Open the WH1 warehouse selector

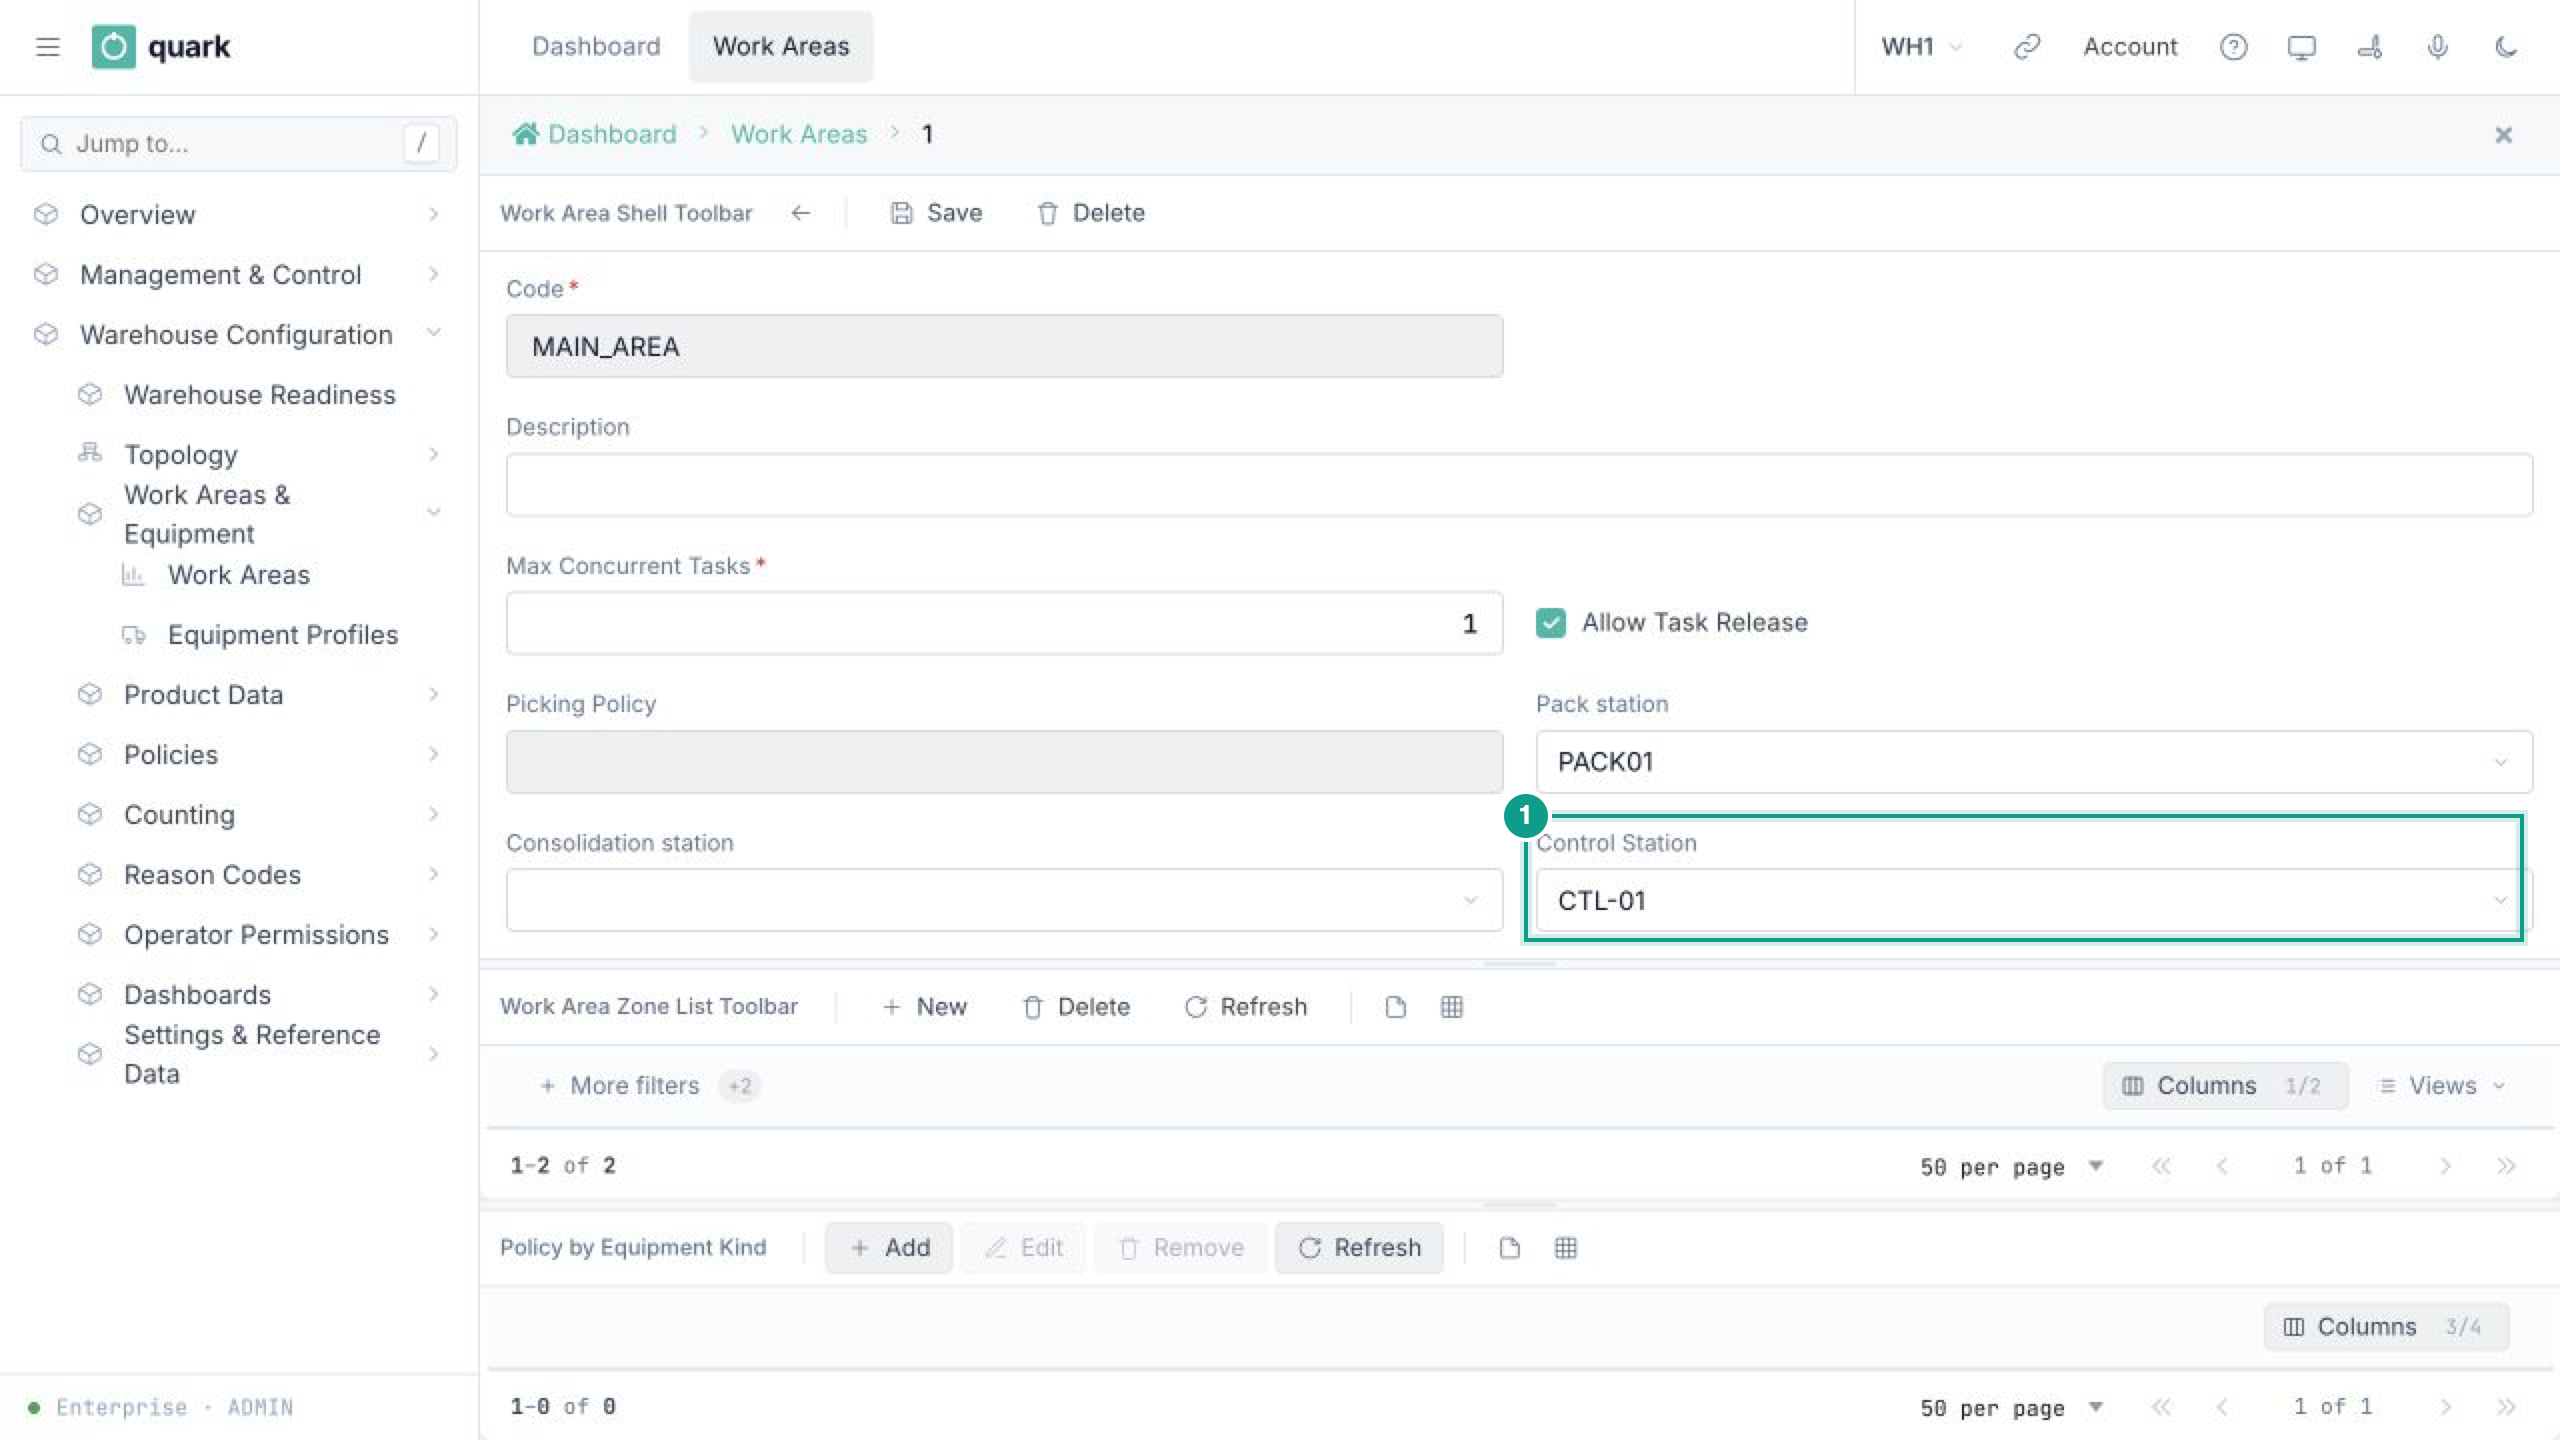point(1921,47)
